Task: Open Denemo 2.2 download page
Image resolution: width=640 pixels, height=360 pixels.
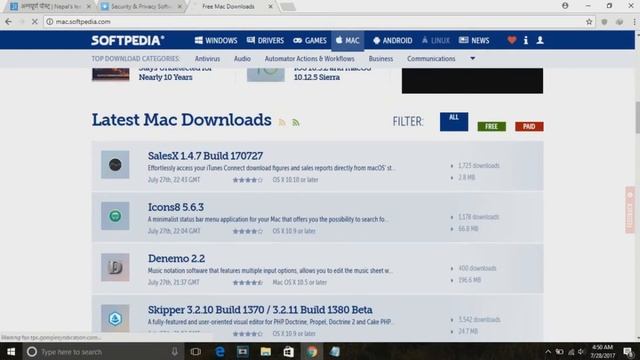Action: click(176, 259)
